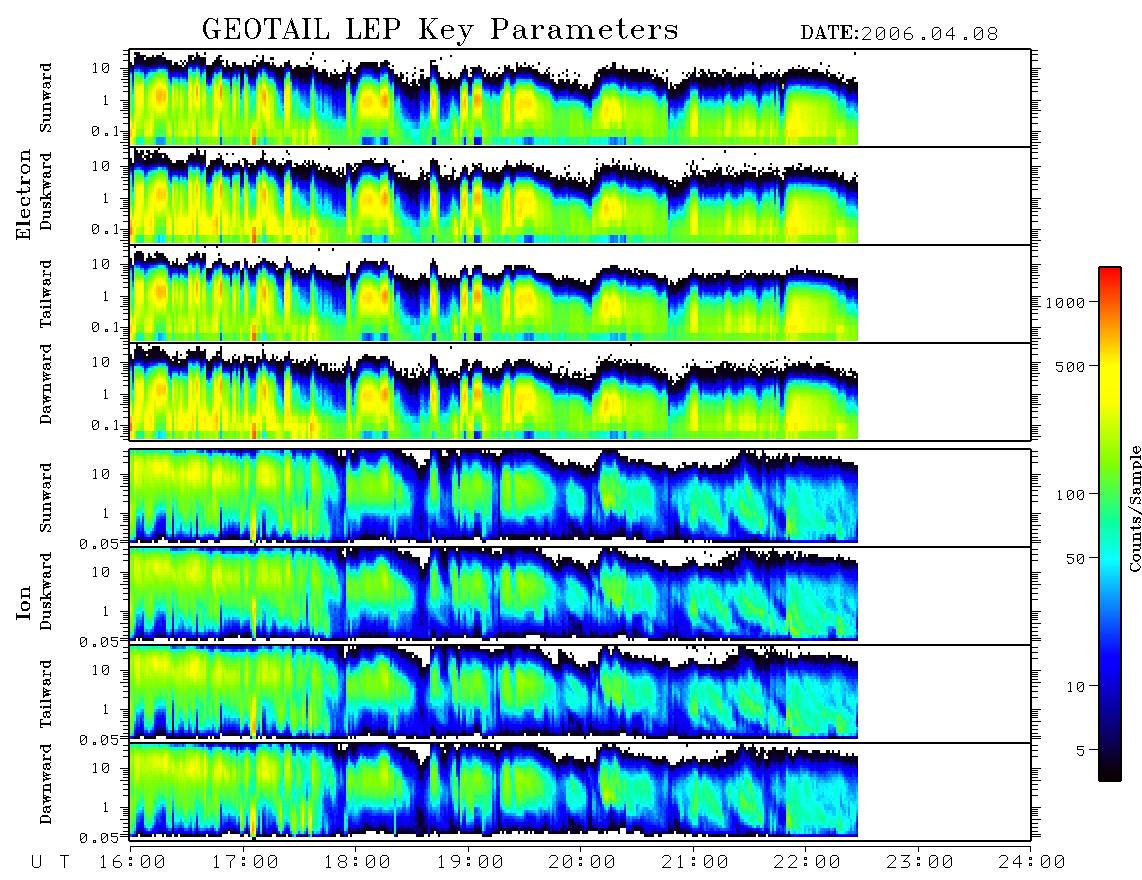Viewport: 1142px width, 880px height.
Task: Click the 24:00 time axis label
Action: pos(1031,862)
